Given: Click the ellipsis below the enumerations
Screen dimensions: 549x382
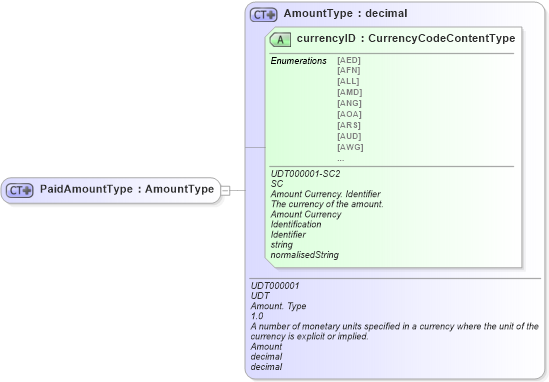Looking at the screenshot, I should 341,159.
